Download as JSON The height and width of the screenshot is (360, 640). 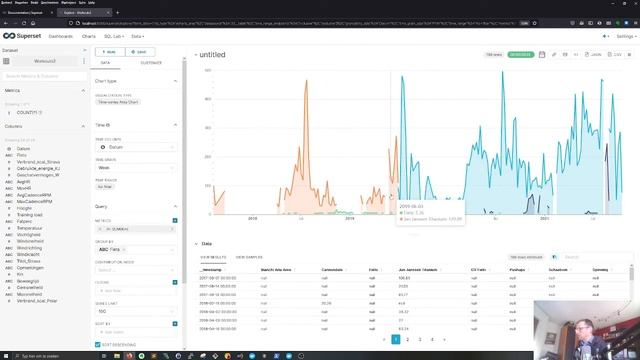[x=593, y=54]
